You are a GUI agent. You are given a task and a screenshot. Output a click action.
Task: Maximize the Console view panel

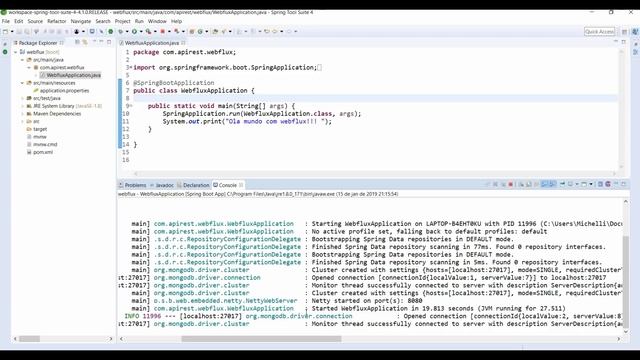point(623,184)
